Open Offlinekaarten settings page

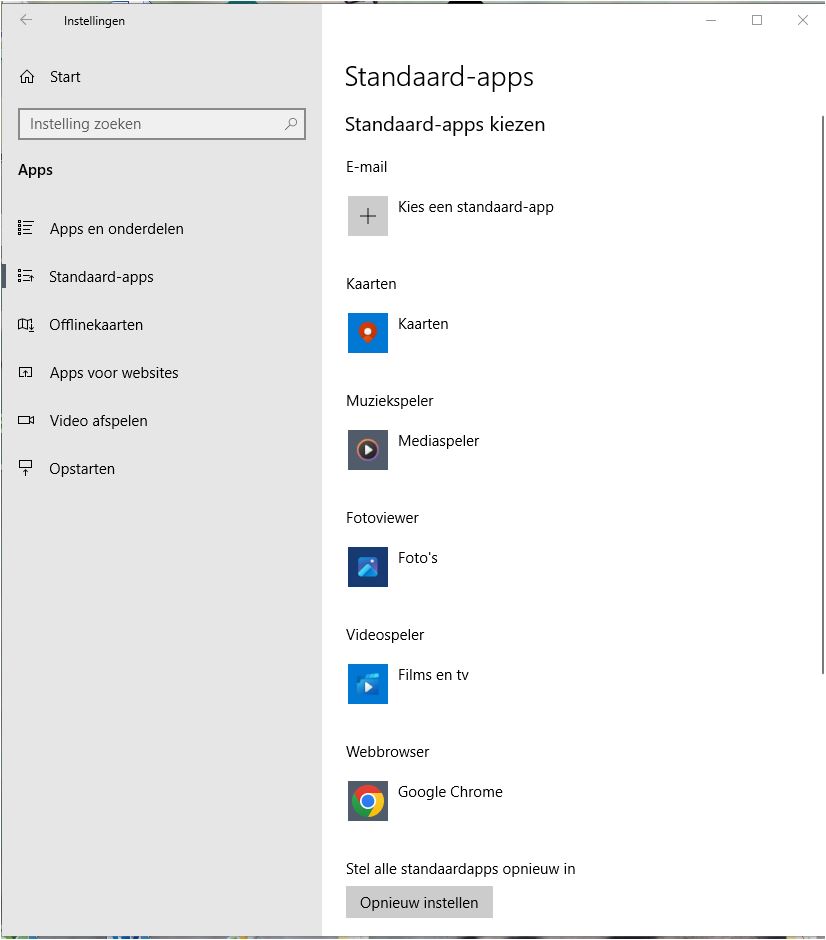pos(96,325)
